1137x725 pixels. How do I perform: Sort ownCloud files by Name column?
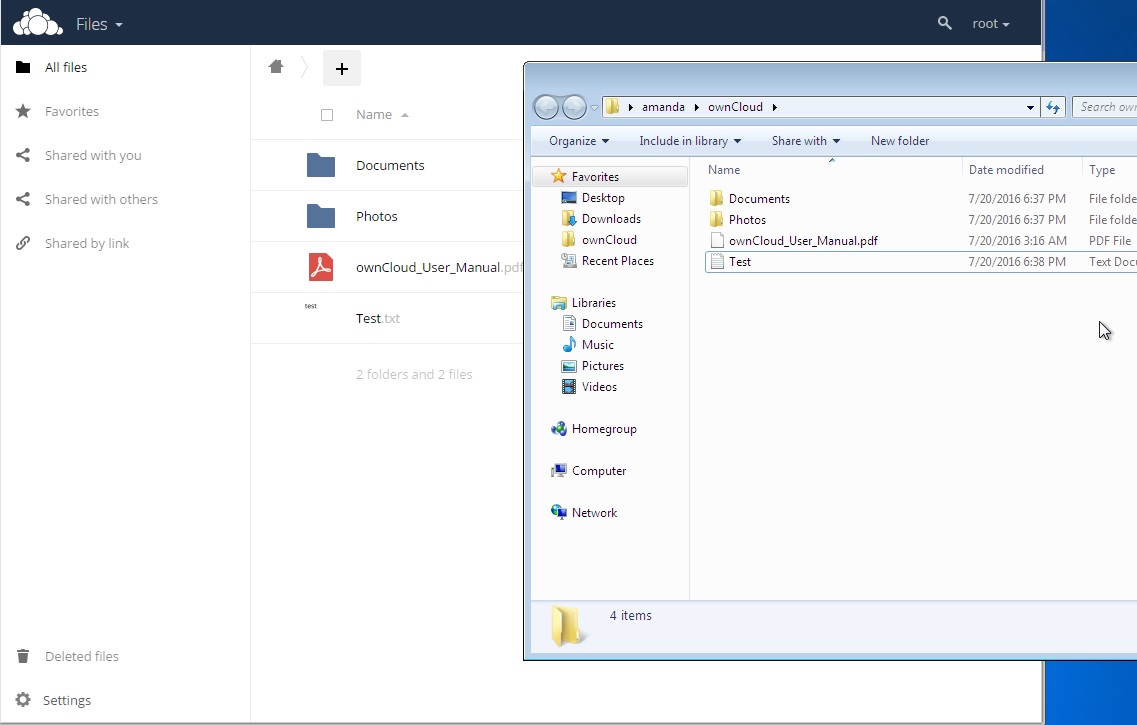pyautogui.click(x=382, y=115)
